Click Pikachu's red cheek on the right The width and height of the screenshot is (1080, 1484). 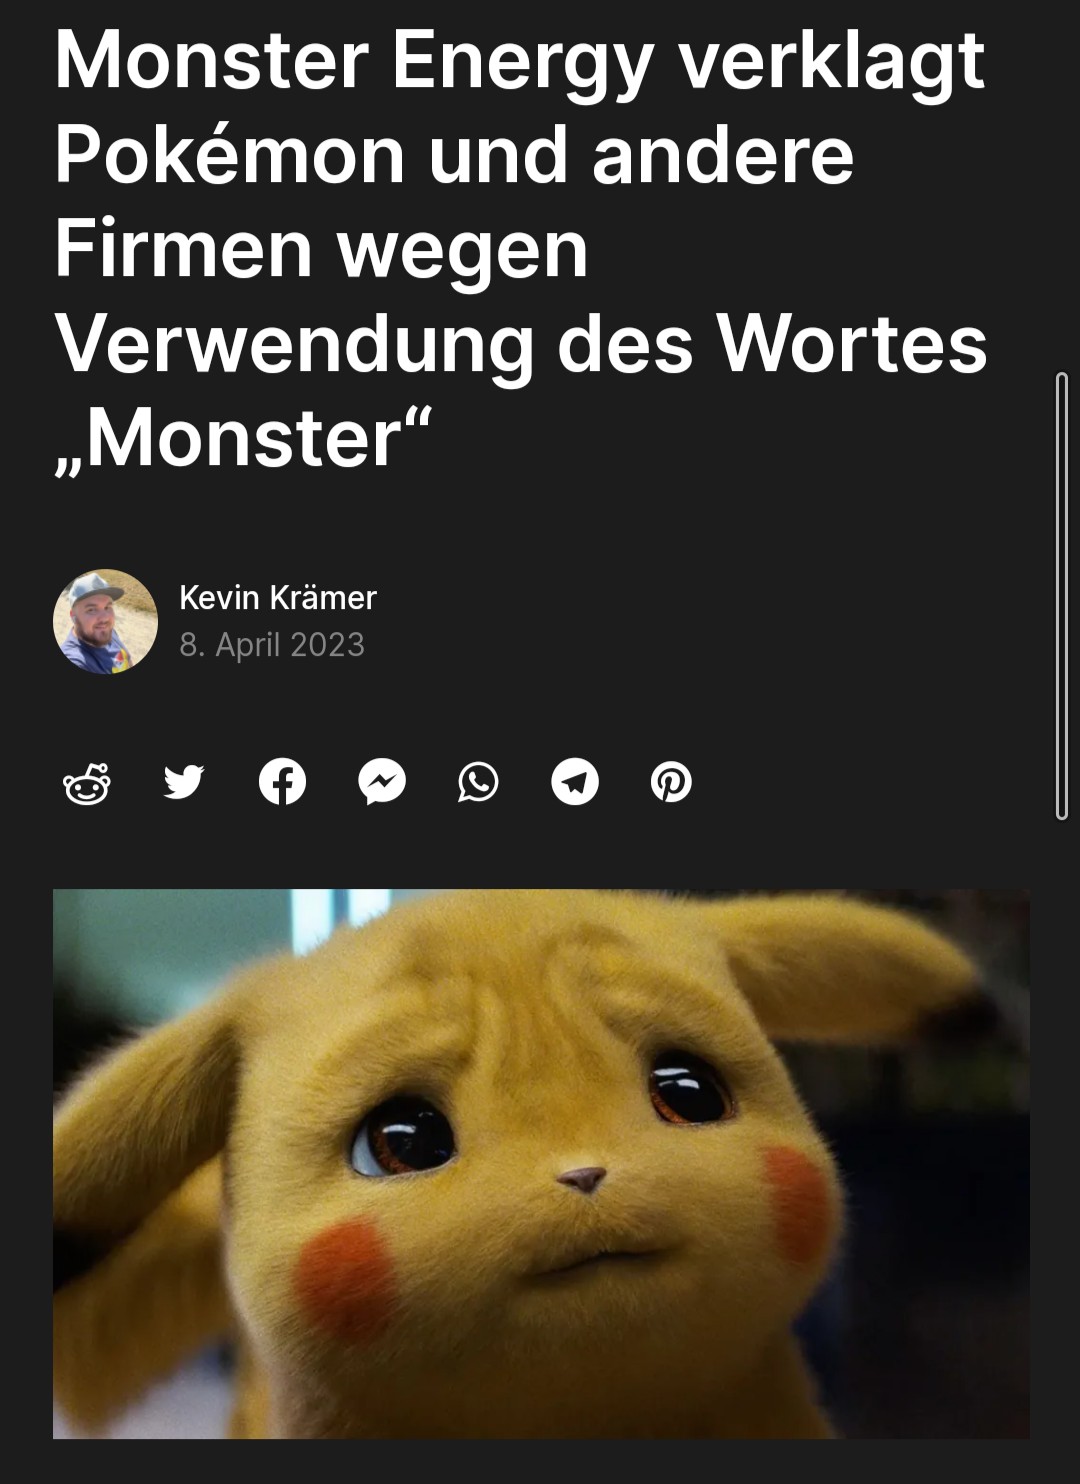[796, 1201]
